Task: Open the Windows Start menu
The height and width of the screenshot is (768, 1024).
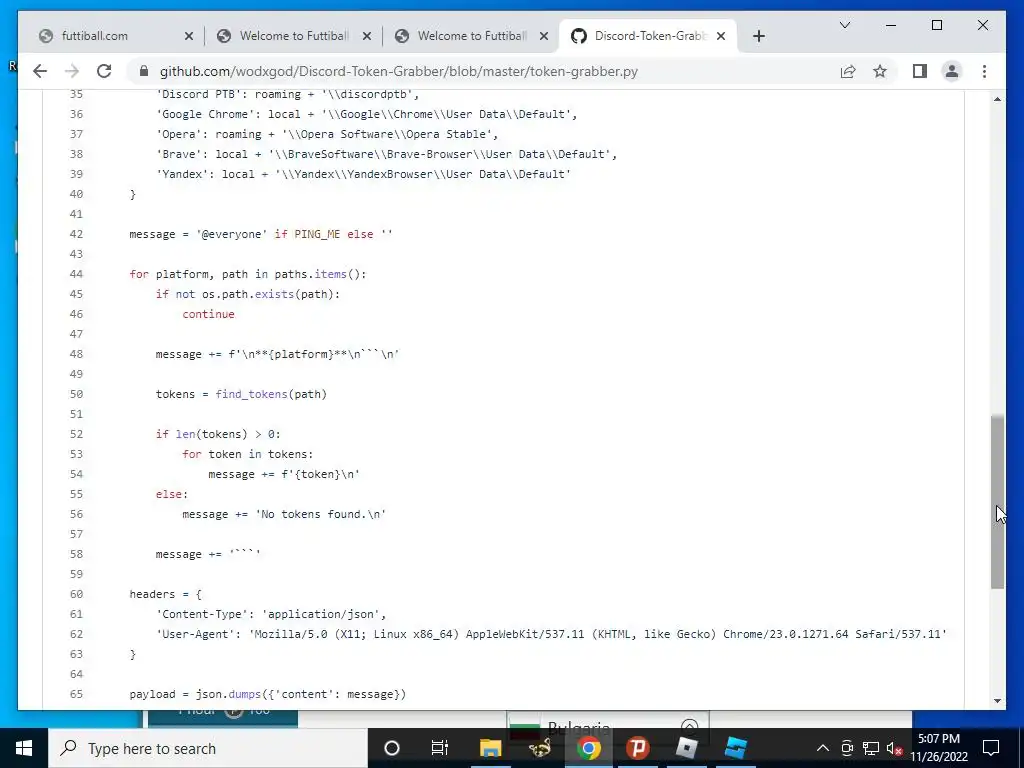Action: pos(24,748)
